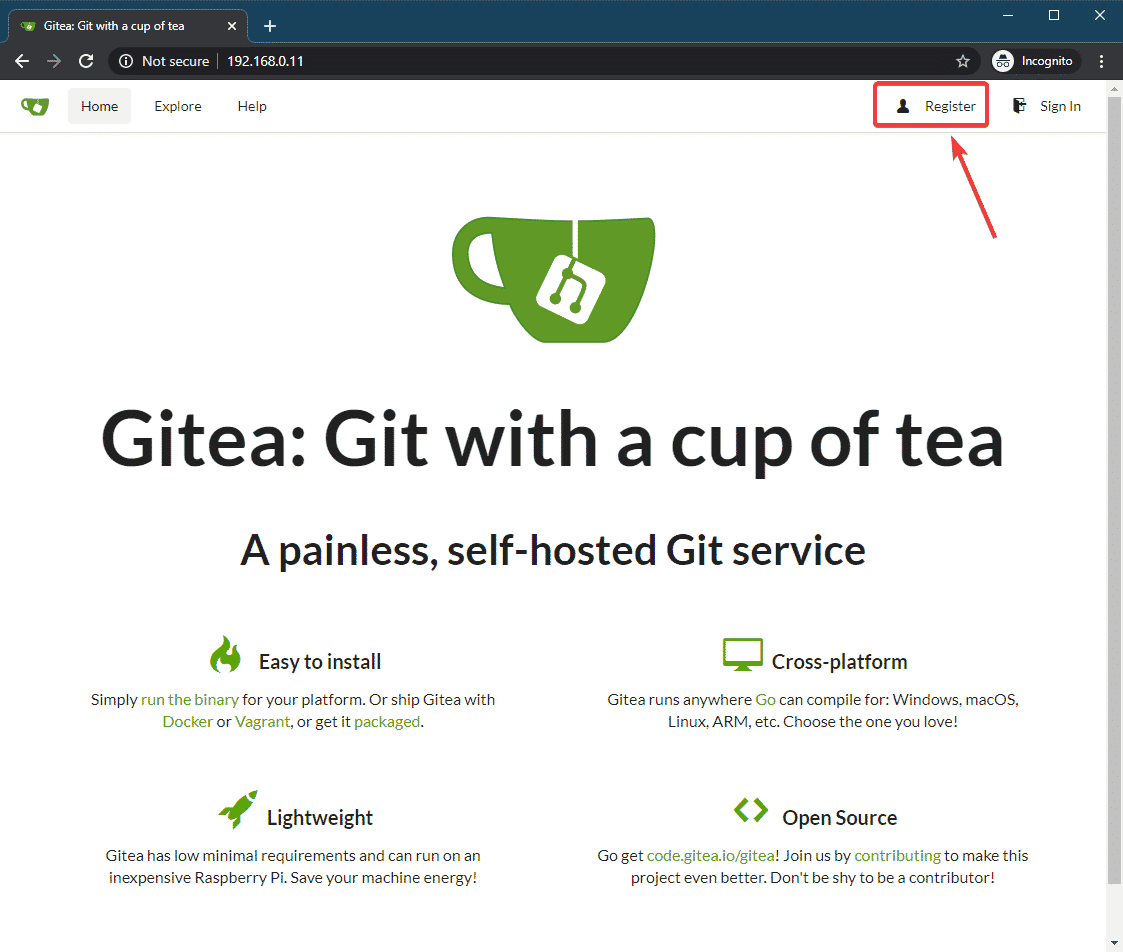Follow the Docker link

[x=188, y=722]
